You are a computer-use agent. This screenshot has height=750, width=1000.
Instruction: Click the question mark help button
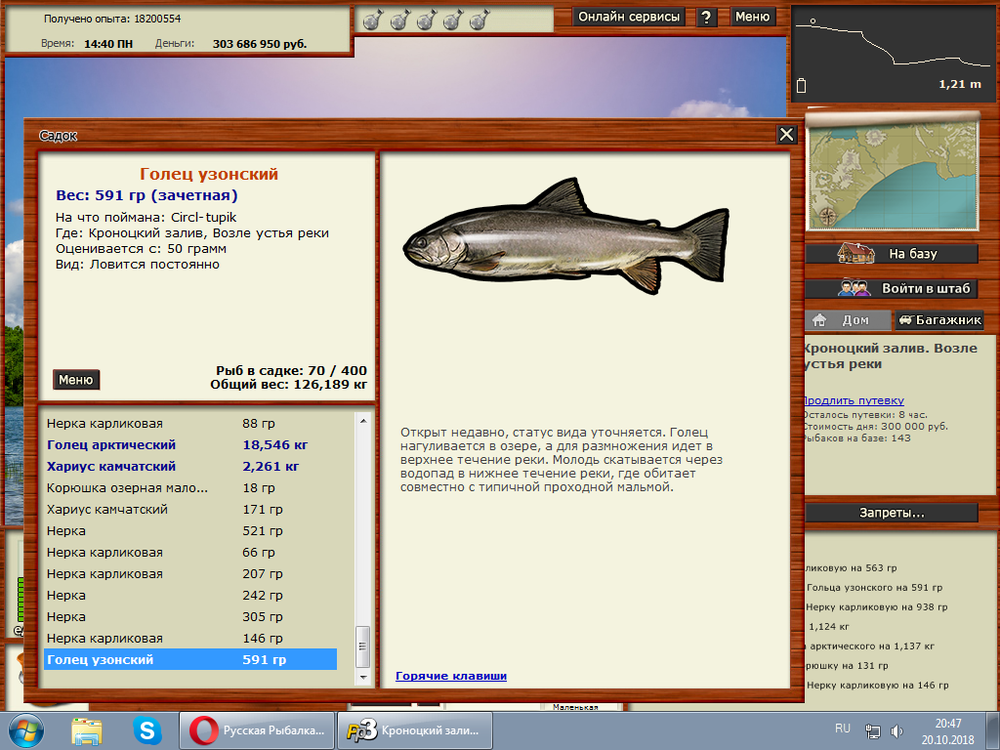tap(706, 17)
